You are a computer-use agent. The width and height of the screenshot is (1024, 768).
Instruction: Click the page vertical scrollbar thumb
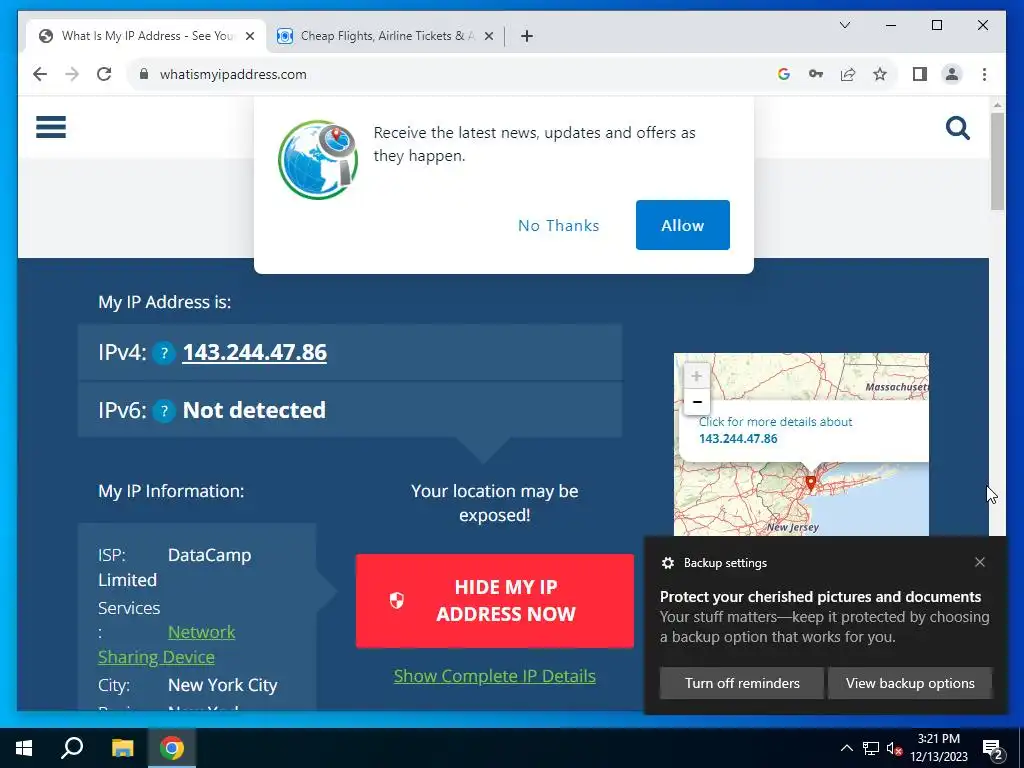pyautogui.click(x=997, y=161)
